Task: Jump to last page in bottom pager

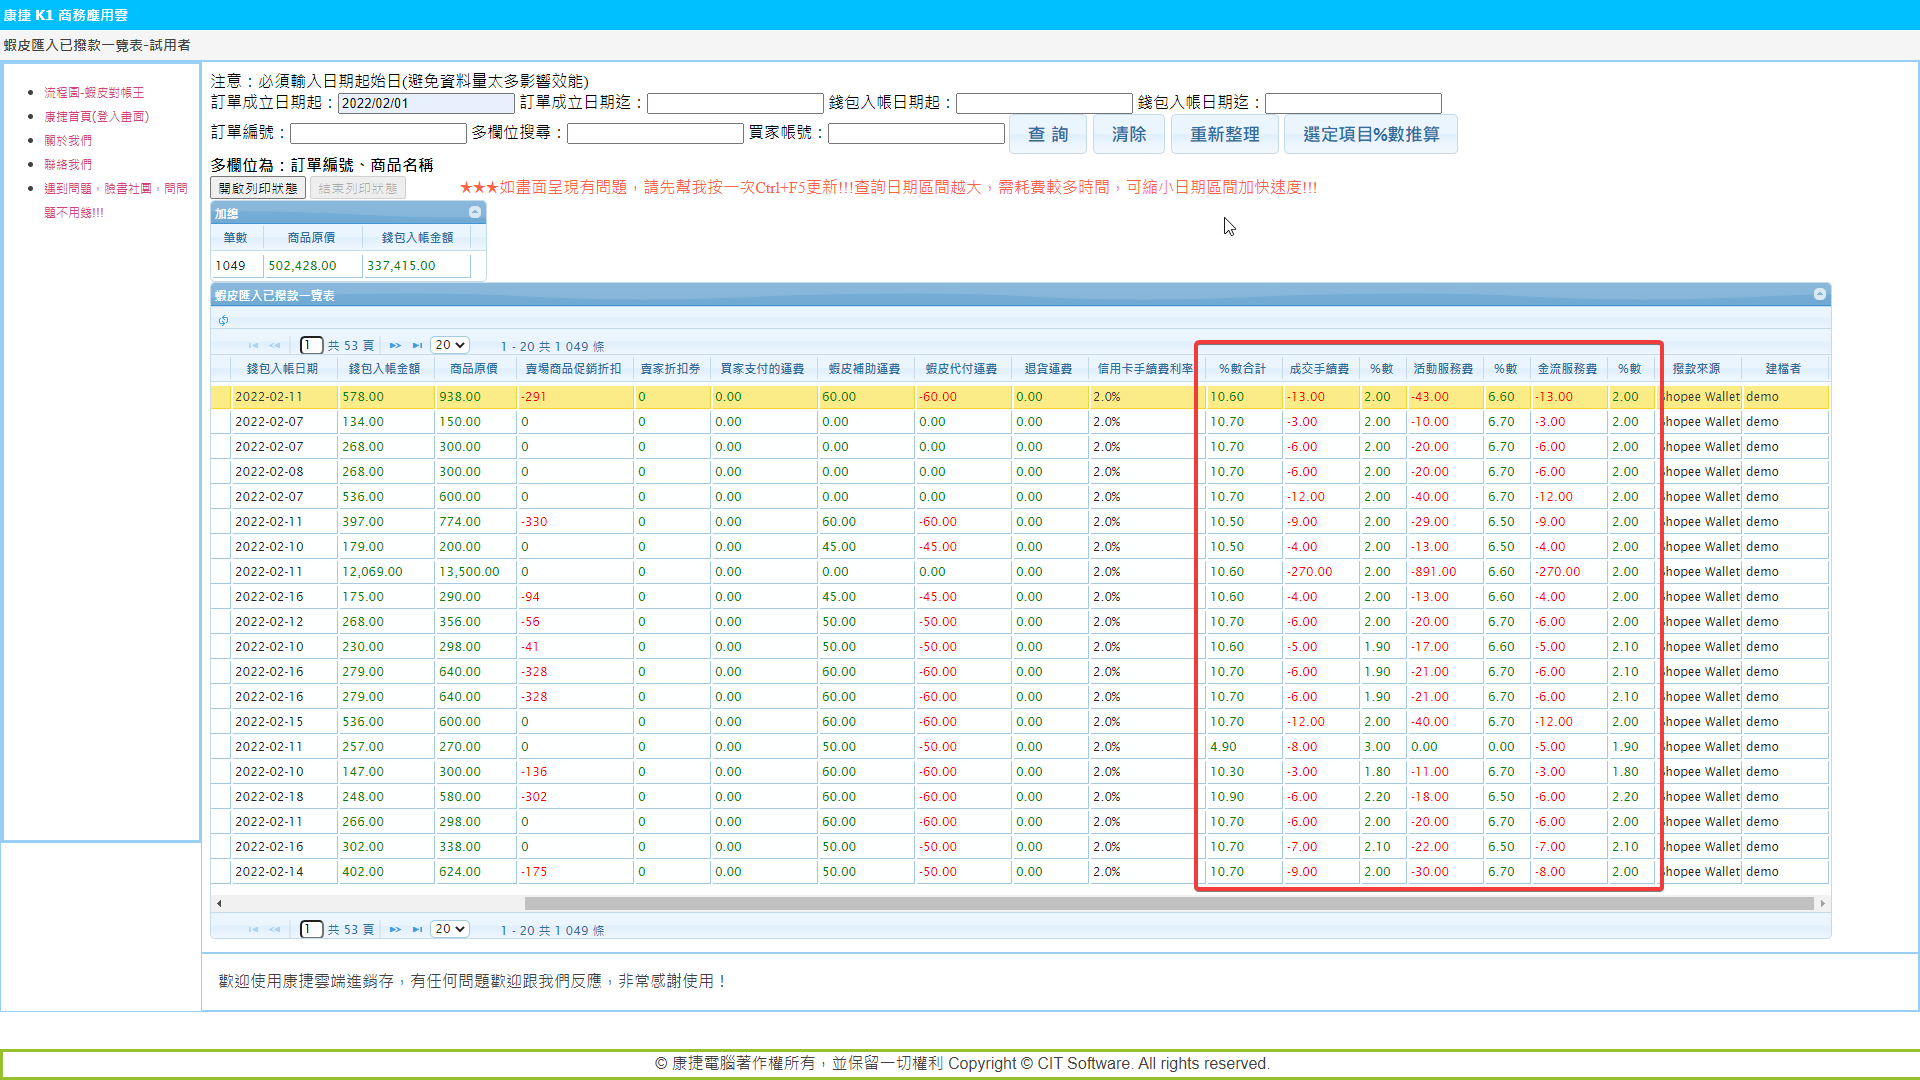Action: click(x=417, y=930)
